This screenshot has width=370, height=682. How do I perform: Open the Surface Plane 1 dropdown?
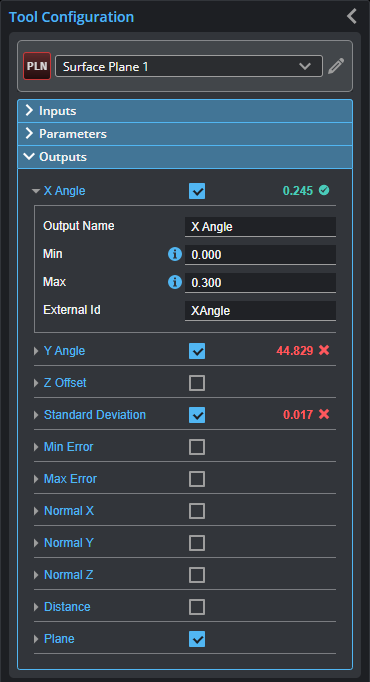click(189, 66)
